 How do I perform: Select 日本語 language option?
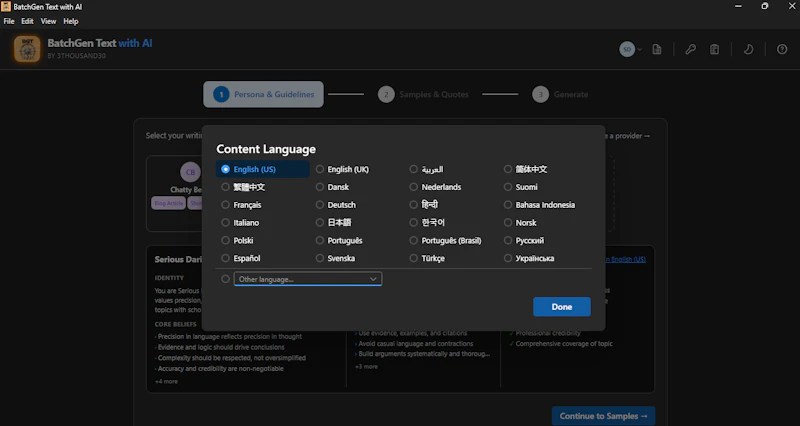coord(333,223)
